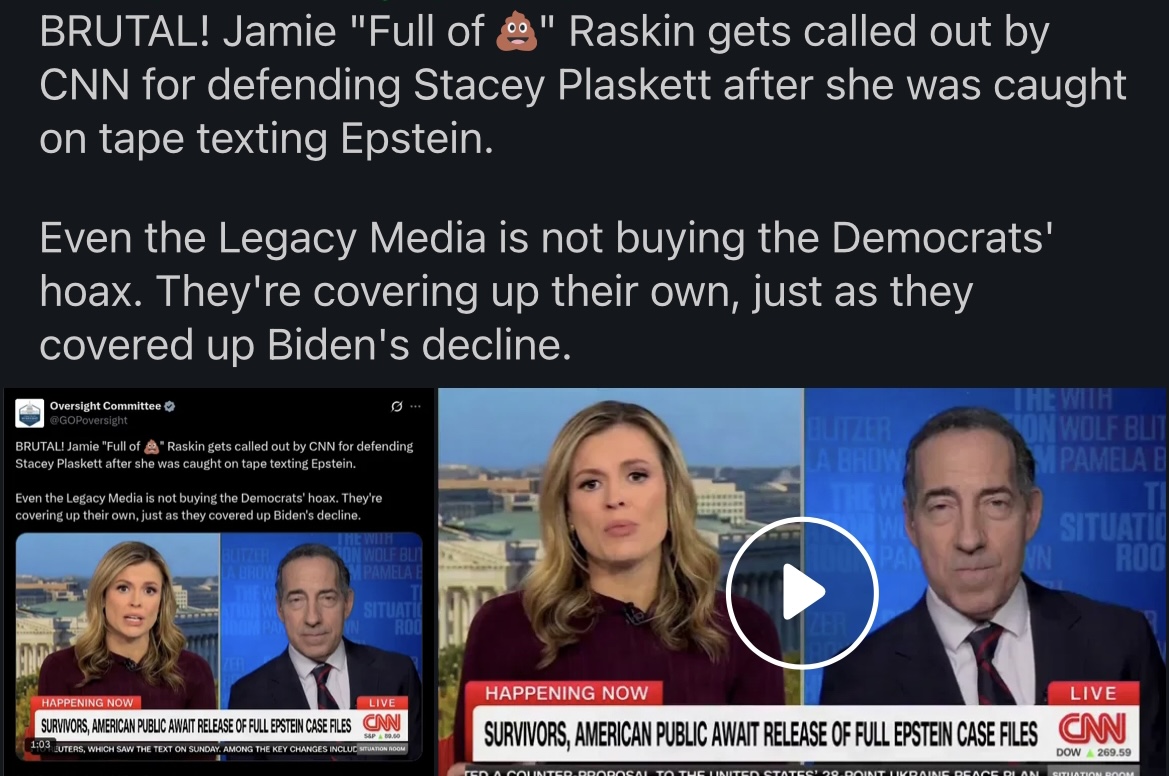The height and width of the screenshot is (776, 1169).
Task: Click the HAPPENING NOW banner in large video
Action: pos(567,693)
